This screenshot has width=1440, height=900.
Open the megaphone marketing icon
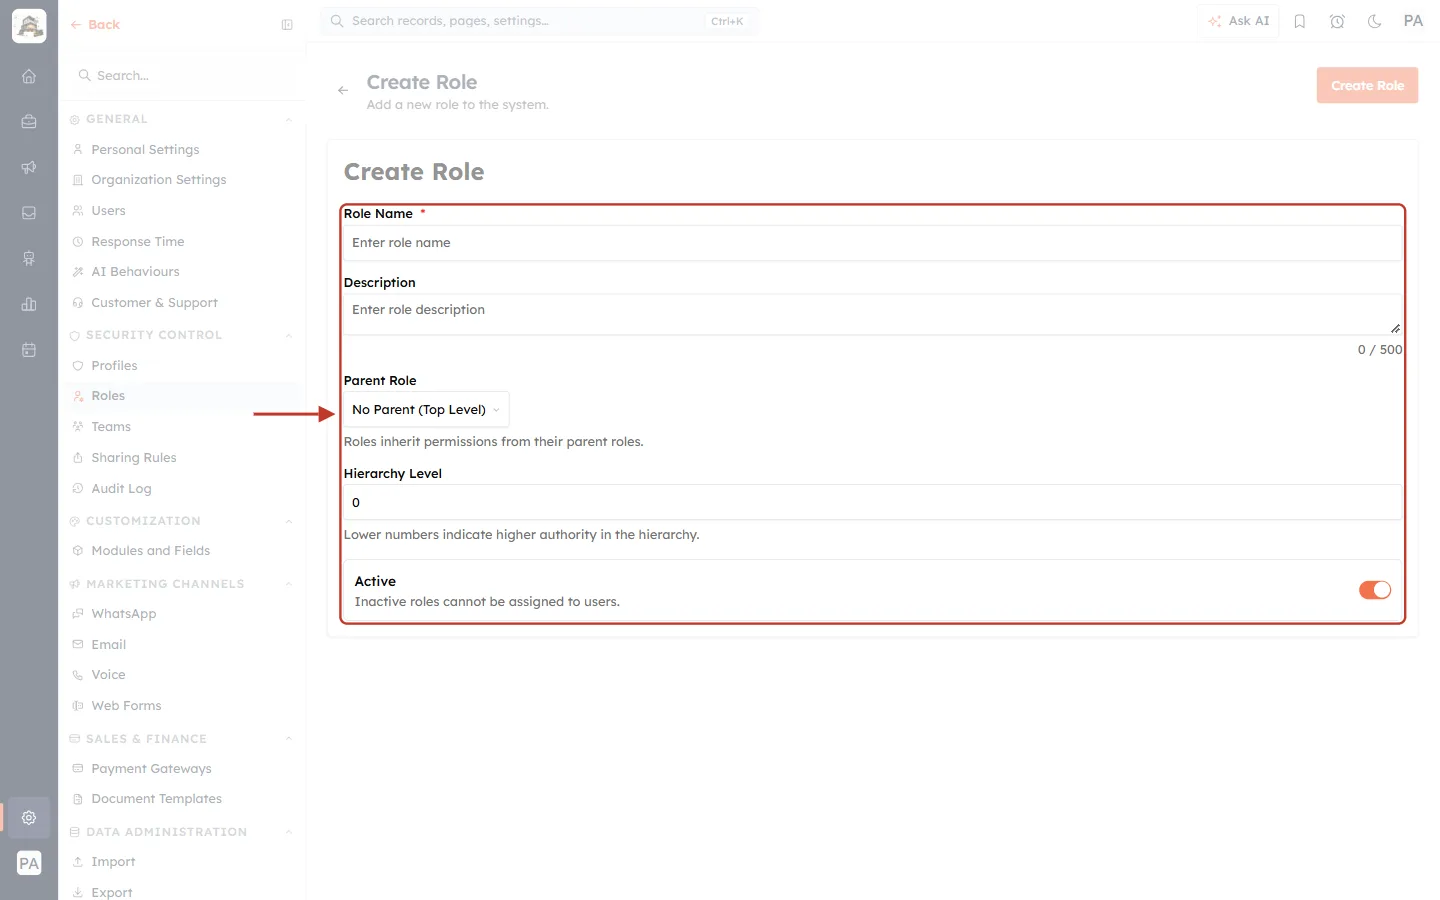(29, 167)
